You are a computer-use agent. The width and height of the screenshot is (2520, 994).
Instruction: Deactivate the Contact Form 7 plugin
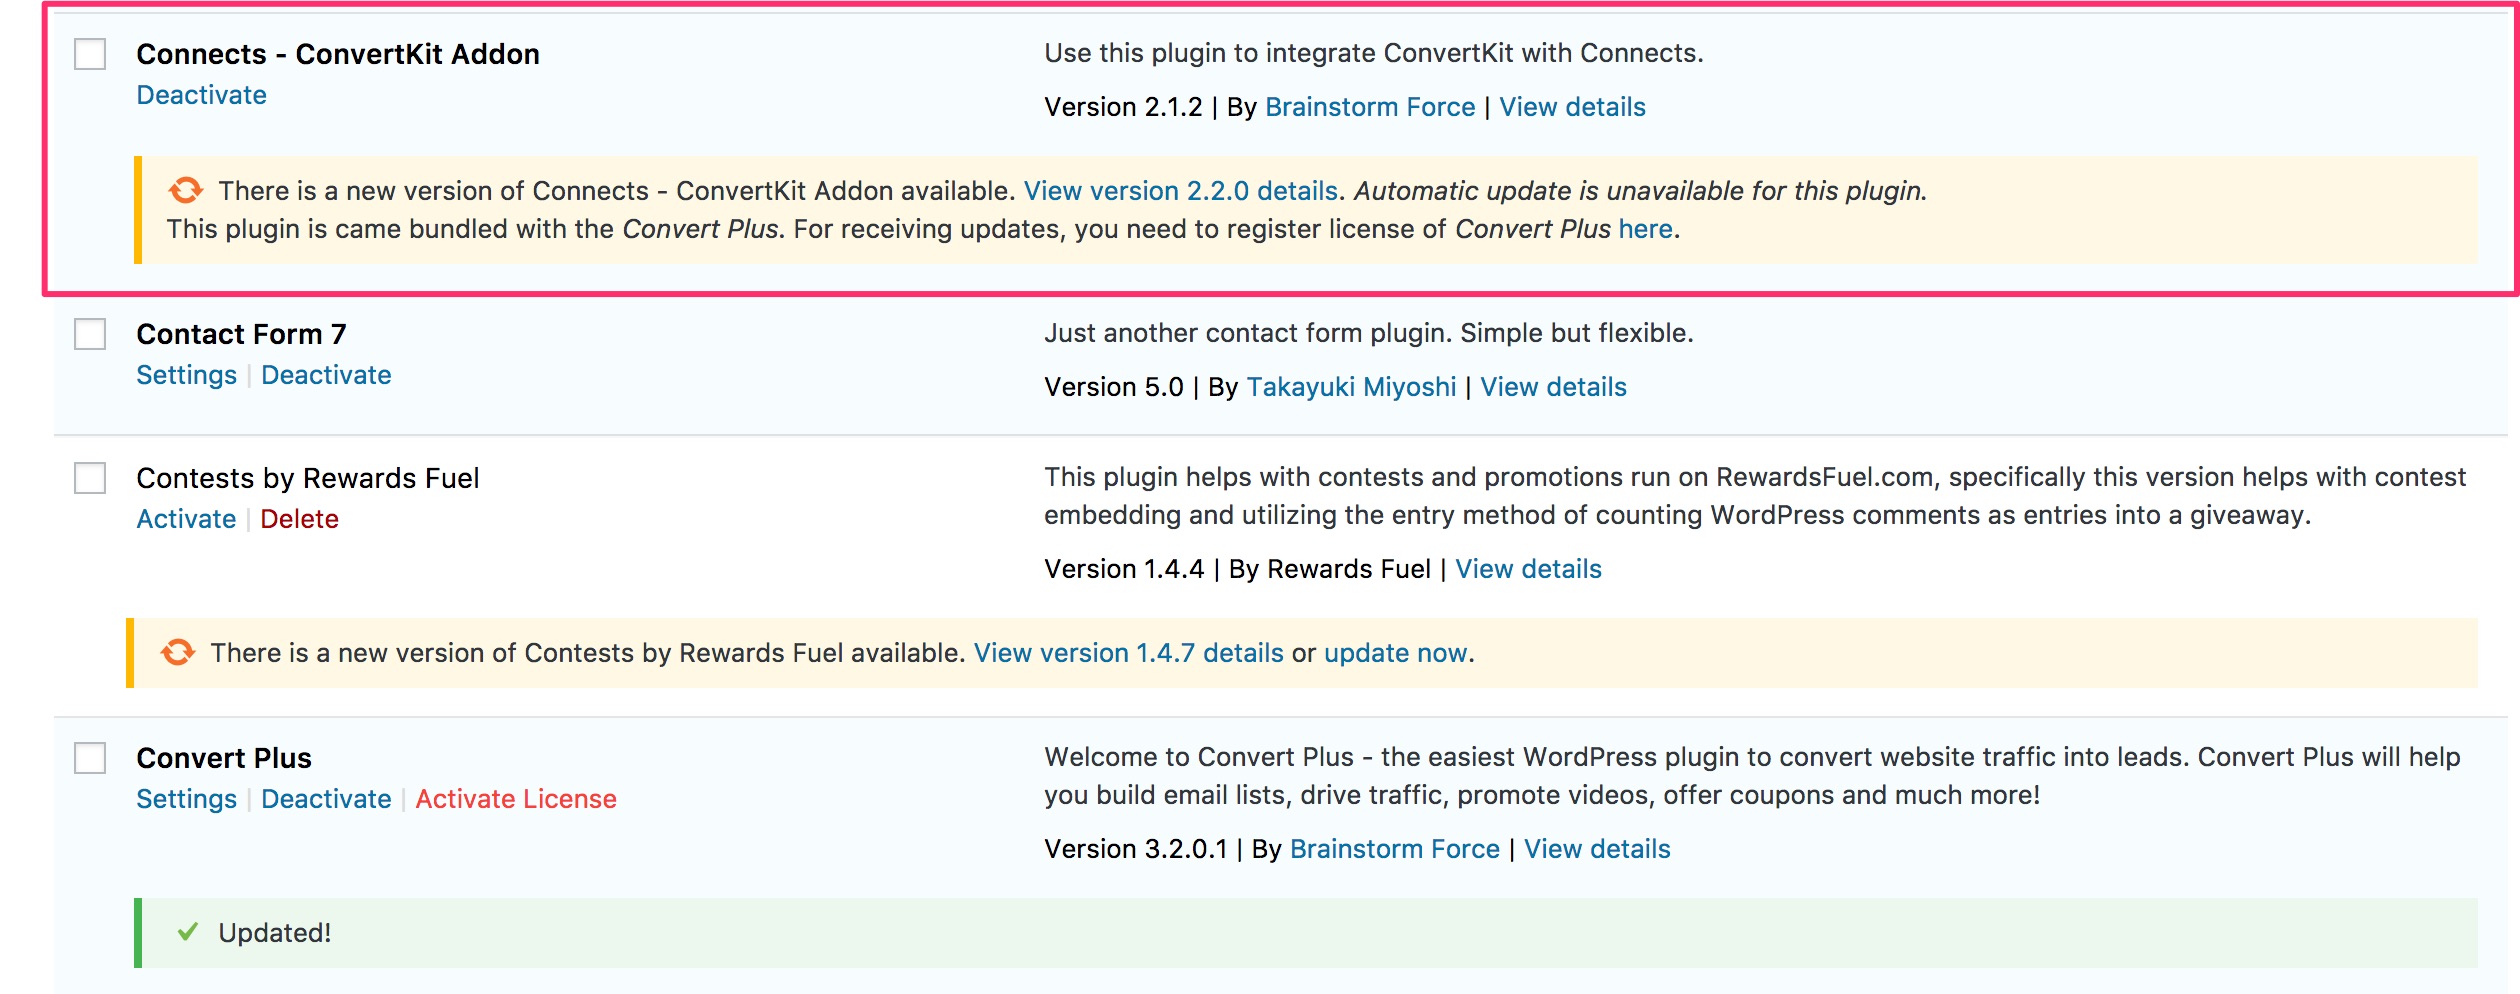[326, 375]
